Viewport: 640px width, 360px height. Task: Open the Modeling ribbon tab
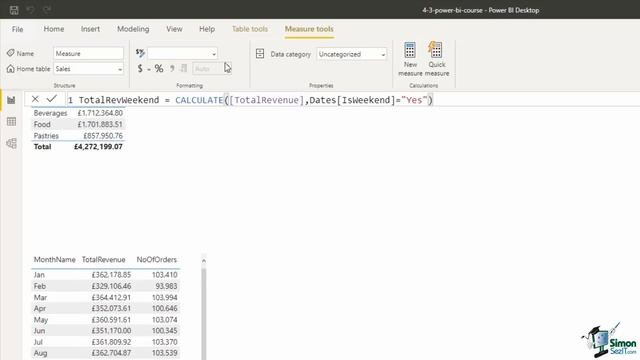(x=133, y=29)
